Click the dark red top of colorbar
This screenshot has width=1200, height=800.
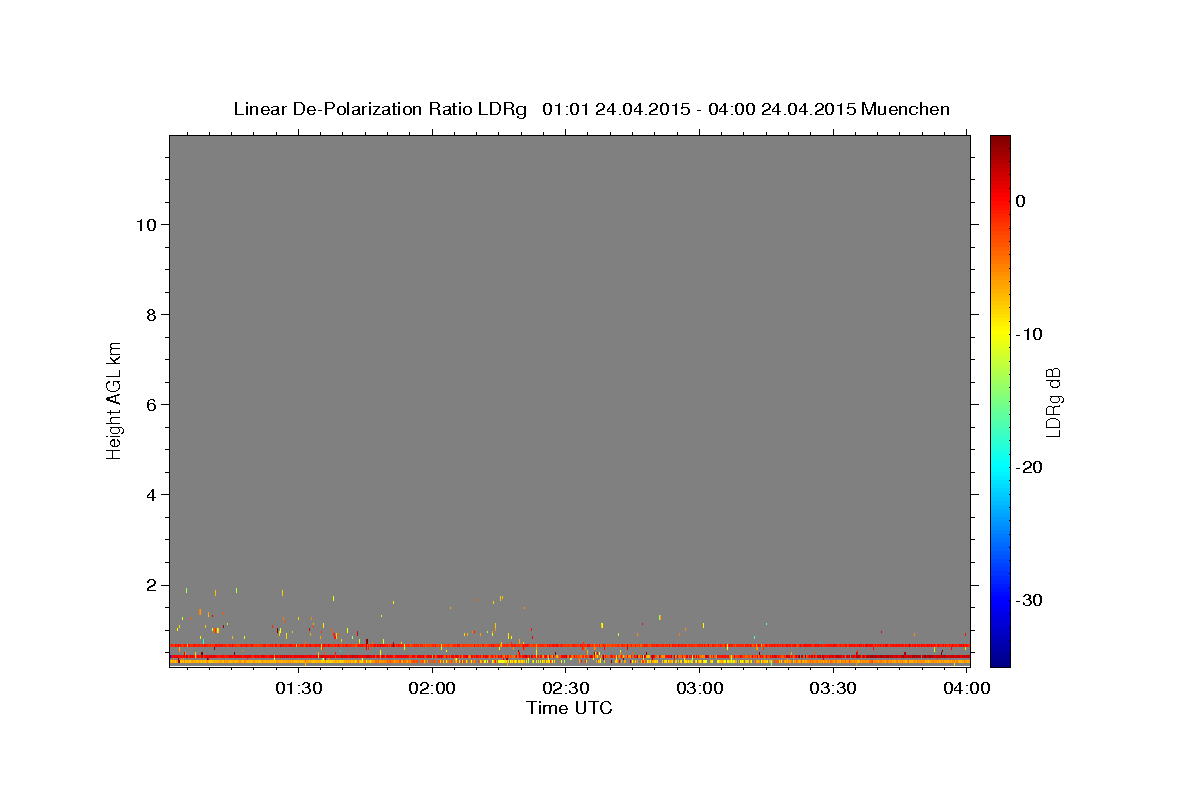pos(1000,142)
